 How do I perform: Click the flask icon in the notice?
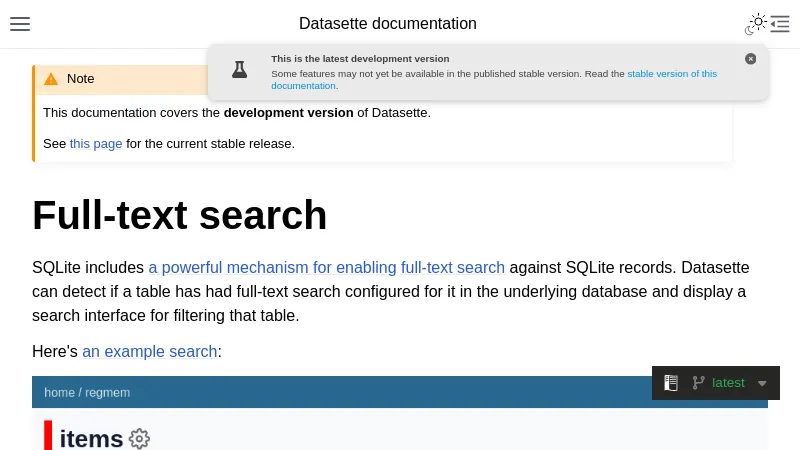point(239,70)
